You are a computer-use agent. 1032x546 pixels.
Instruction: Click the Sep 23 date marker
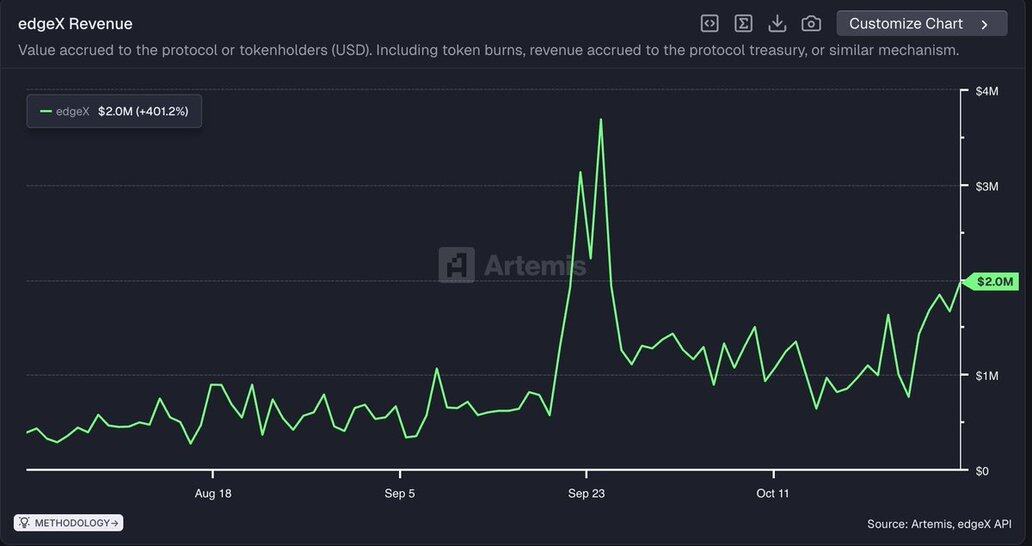pos(586,493)
